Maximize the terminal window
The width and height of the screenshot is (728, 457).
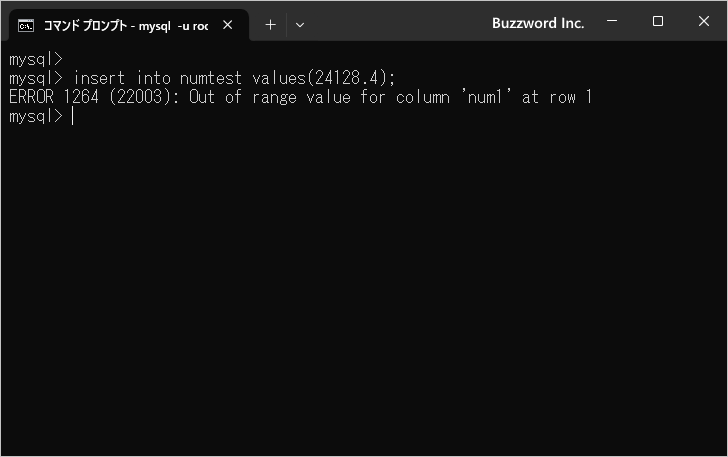pyautogui.click(x=657, y=21)
